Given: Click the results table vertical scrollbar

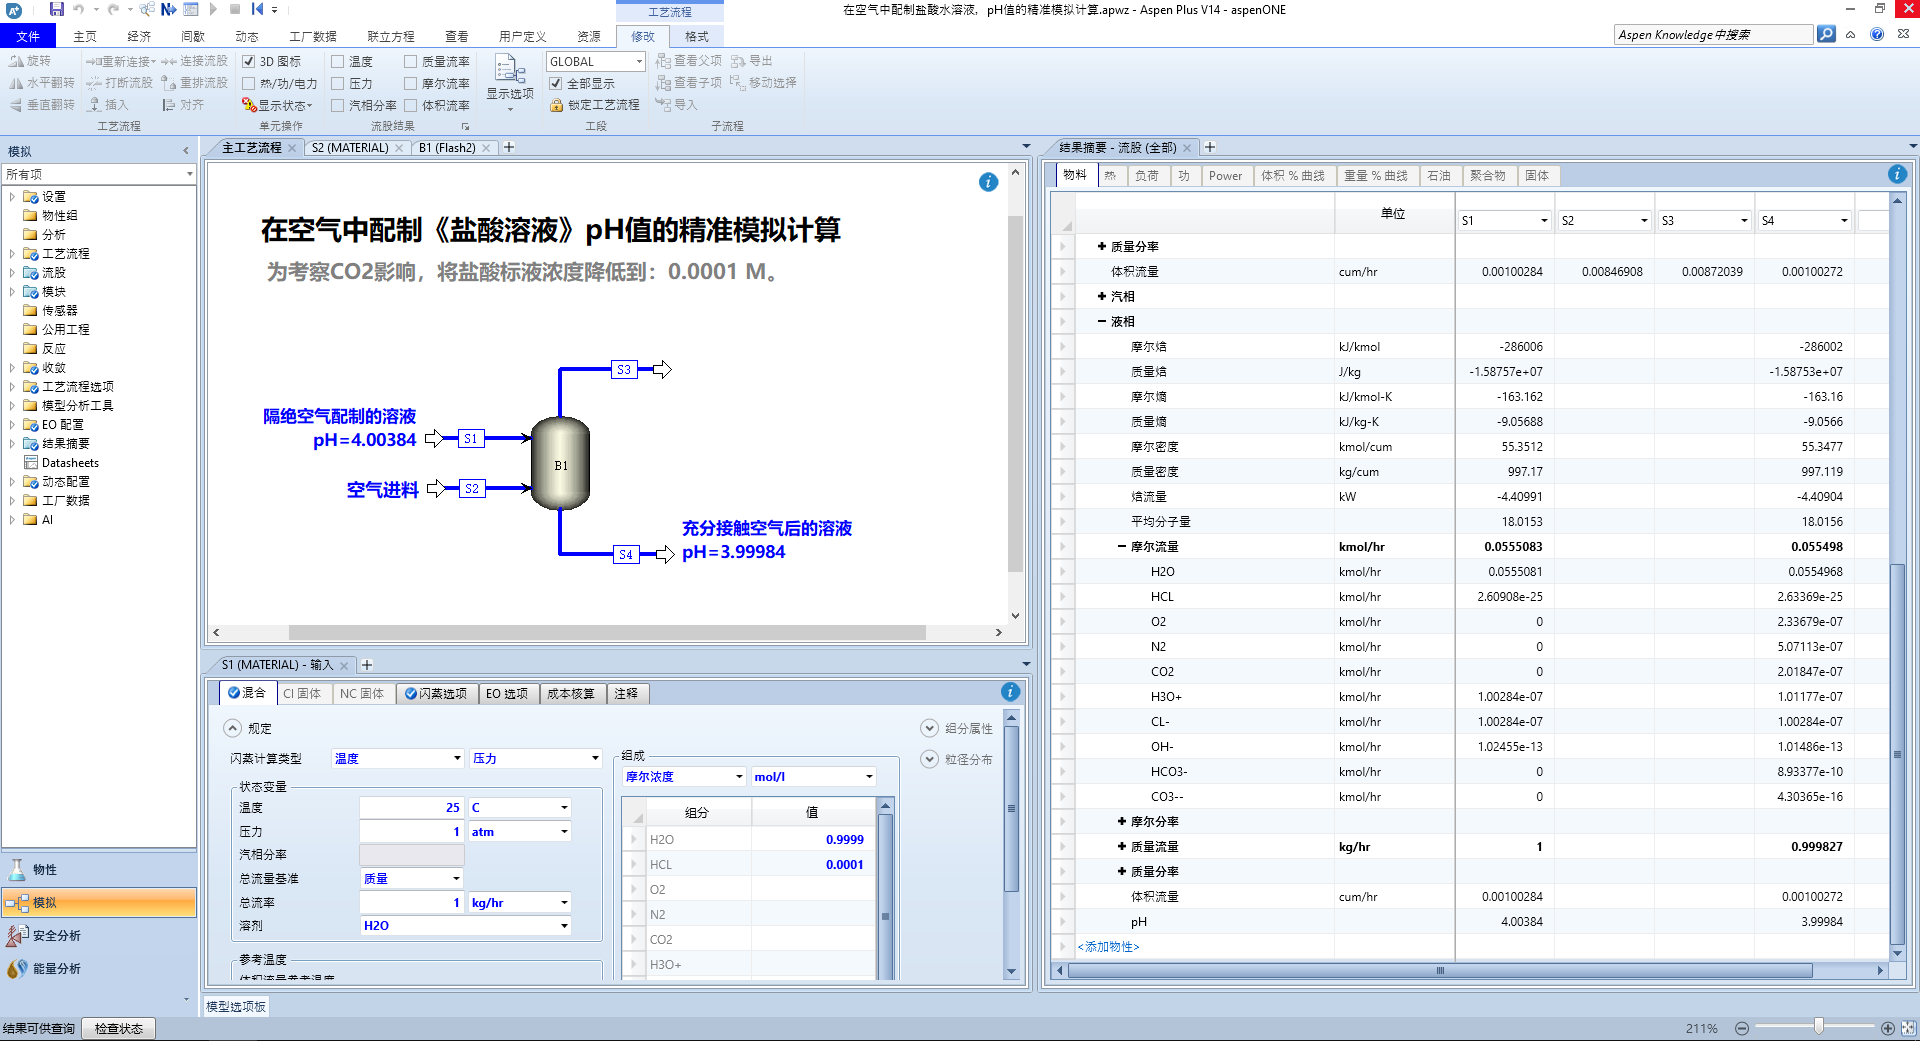Looking at the screenshot, I should click(1897, 755).
